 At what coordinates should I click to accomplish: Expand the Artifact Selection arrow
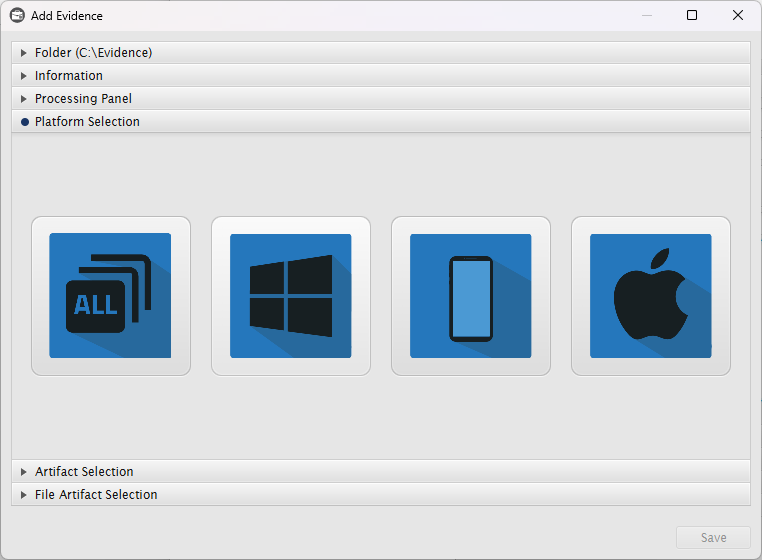coord(23,472)
